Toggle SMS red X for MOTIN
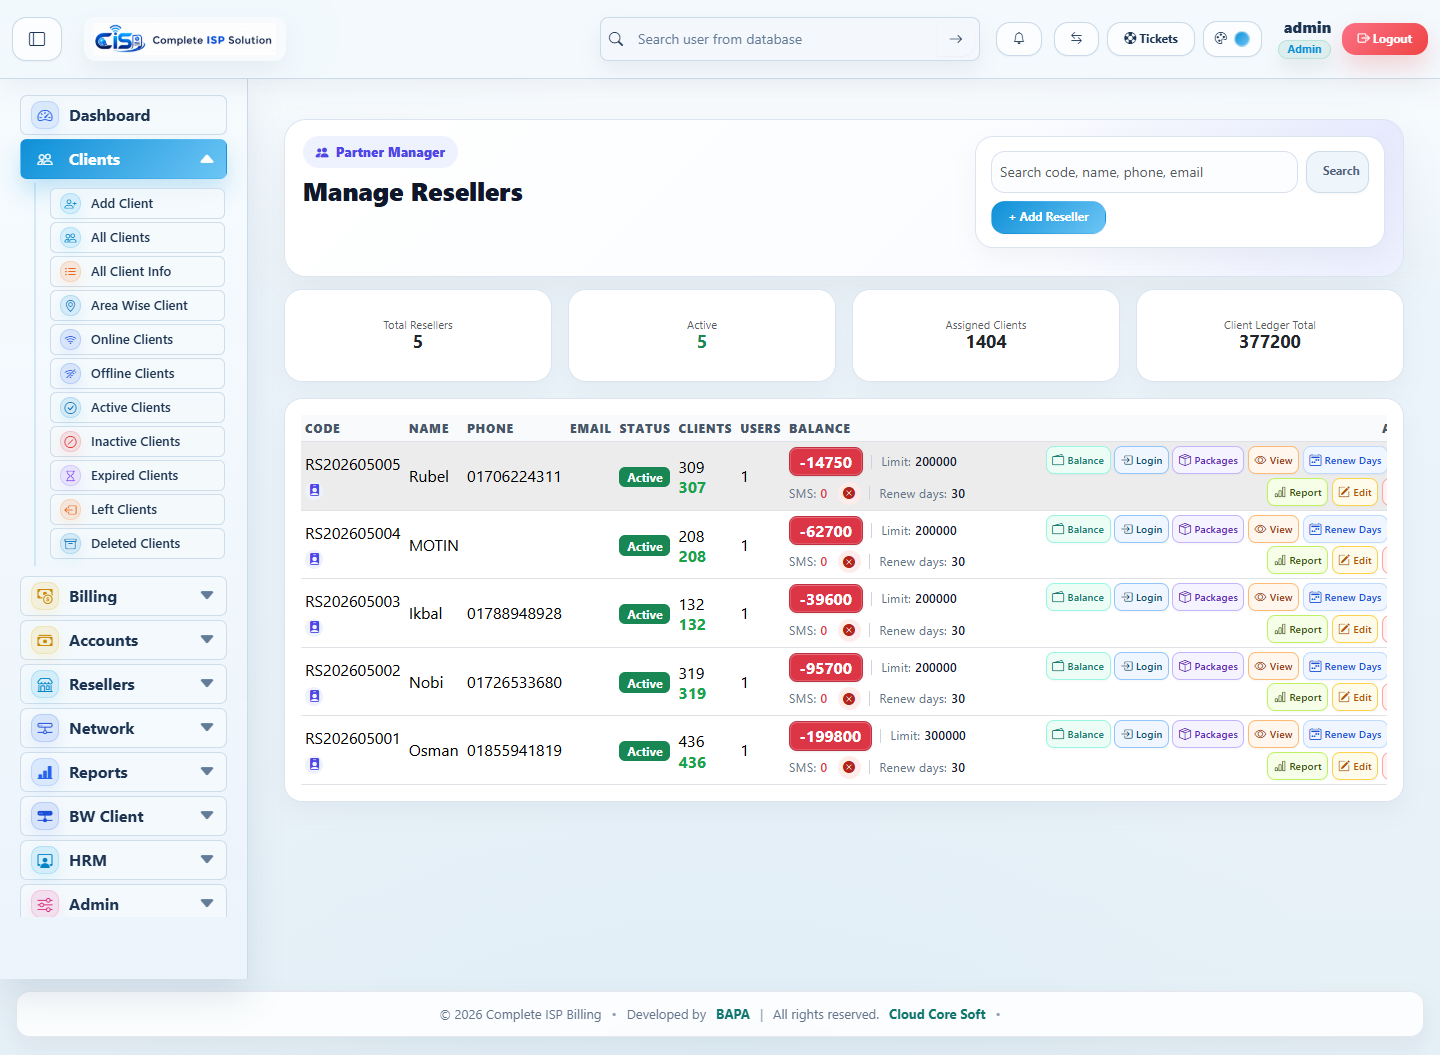 848,562
